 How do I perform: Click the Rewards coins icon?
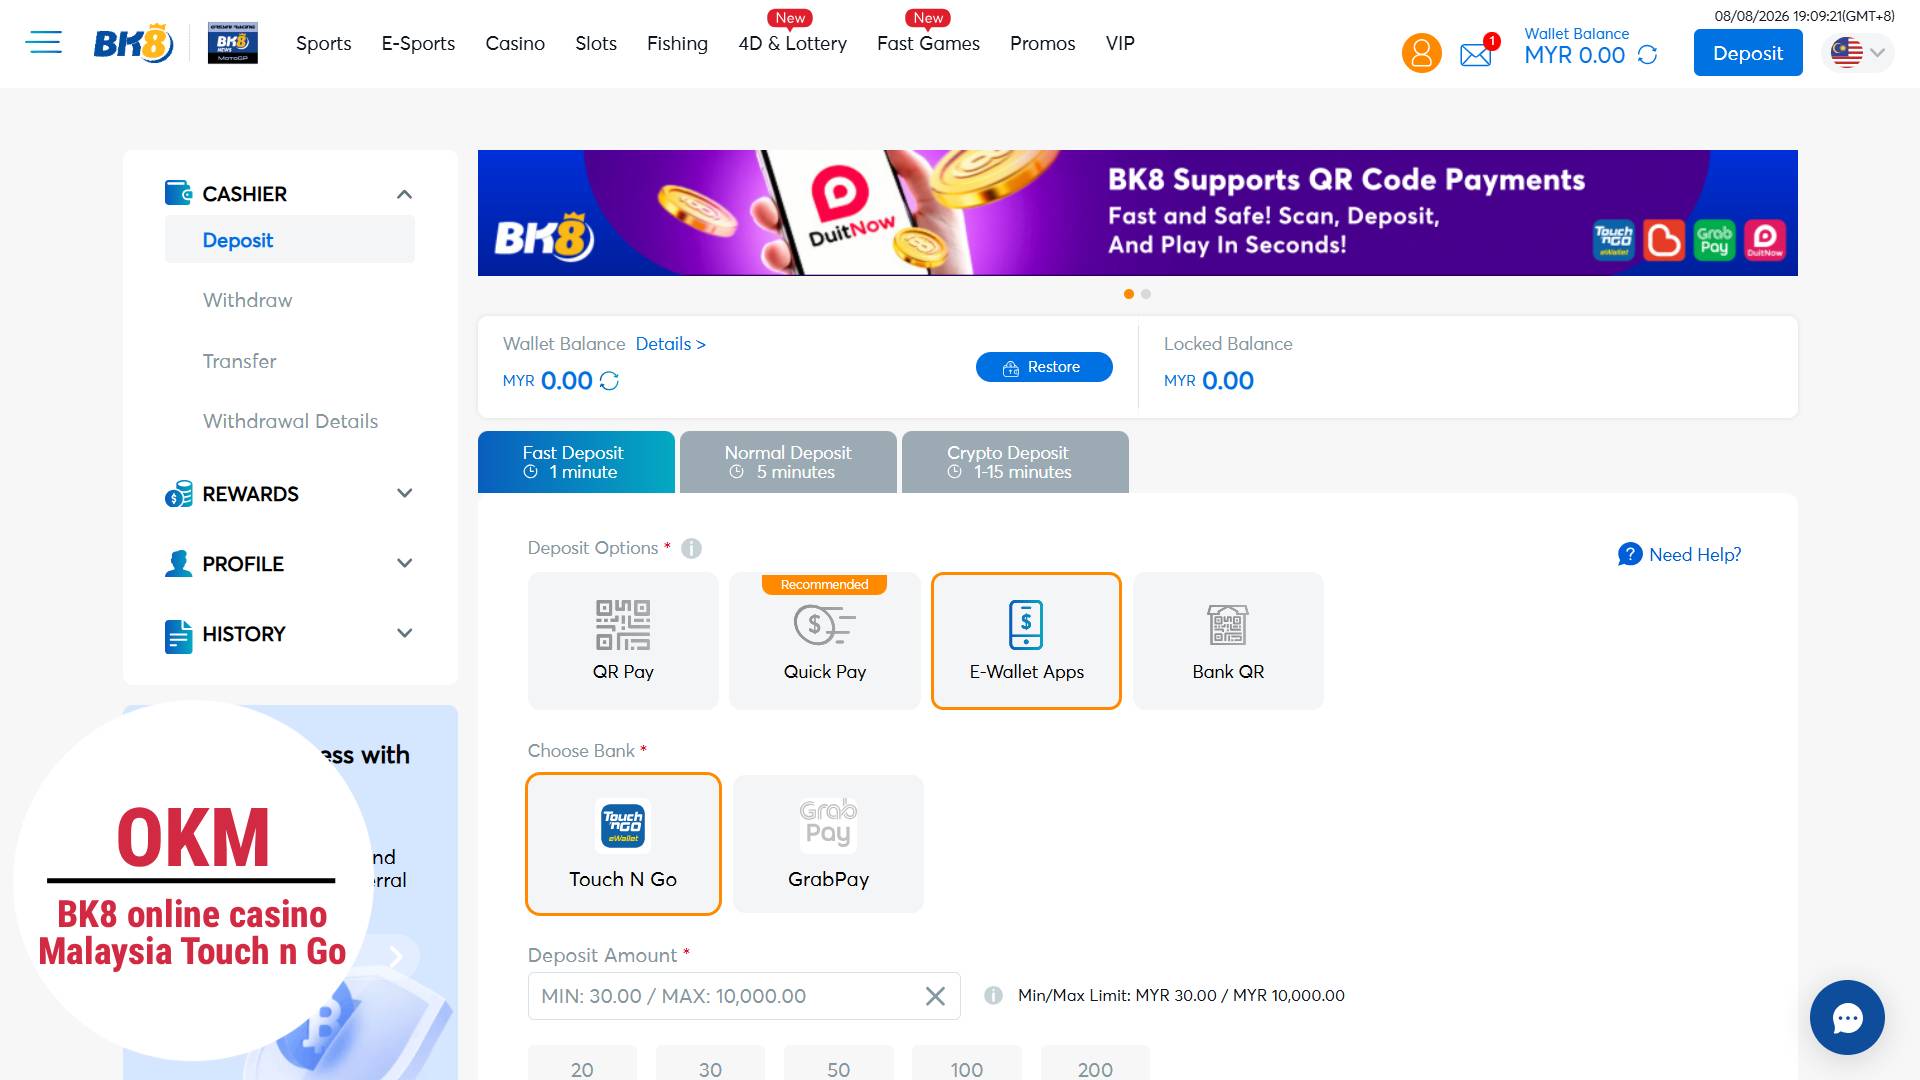pyautogui.click(x=178, y=494)
